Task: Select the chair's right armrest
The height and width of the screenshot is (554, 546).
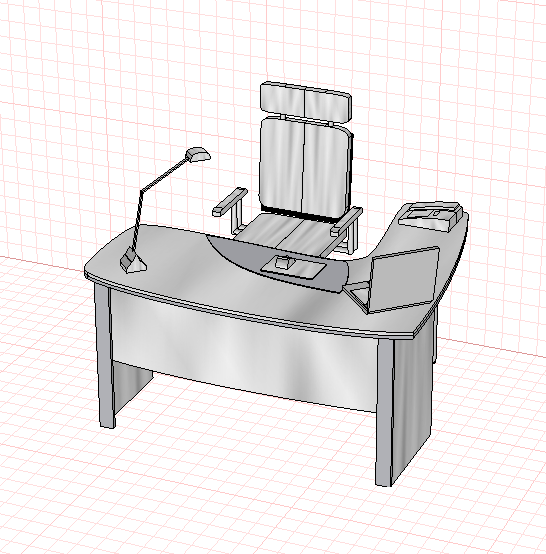Action: click(x=346, y=222)
